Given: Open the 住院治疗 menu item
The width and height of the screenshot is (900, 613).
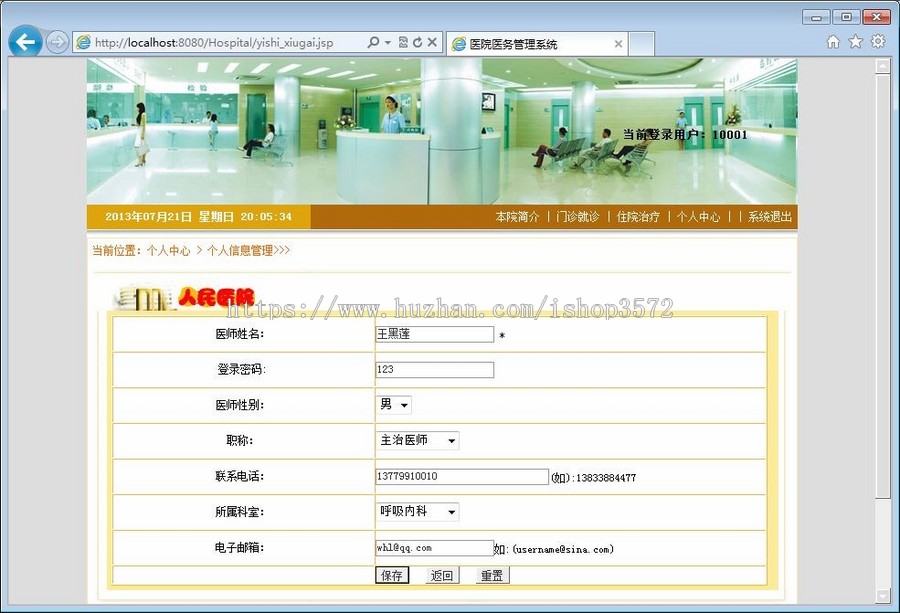Looking at the screenshot, I should pos(638,217).
